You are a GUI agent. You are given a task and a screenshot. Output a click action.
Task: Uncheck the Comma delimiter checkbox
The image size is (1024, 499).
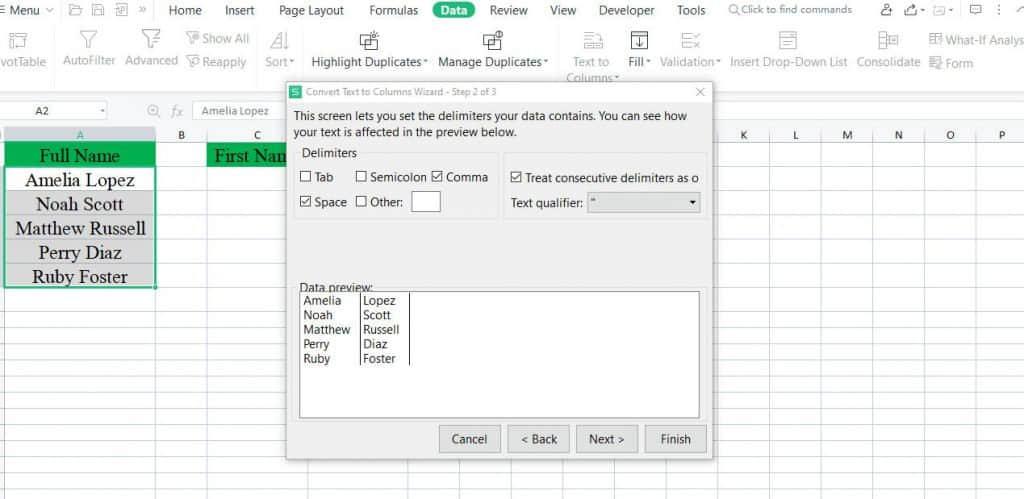pyautogui.click(x=437, y=177)
